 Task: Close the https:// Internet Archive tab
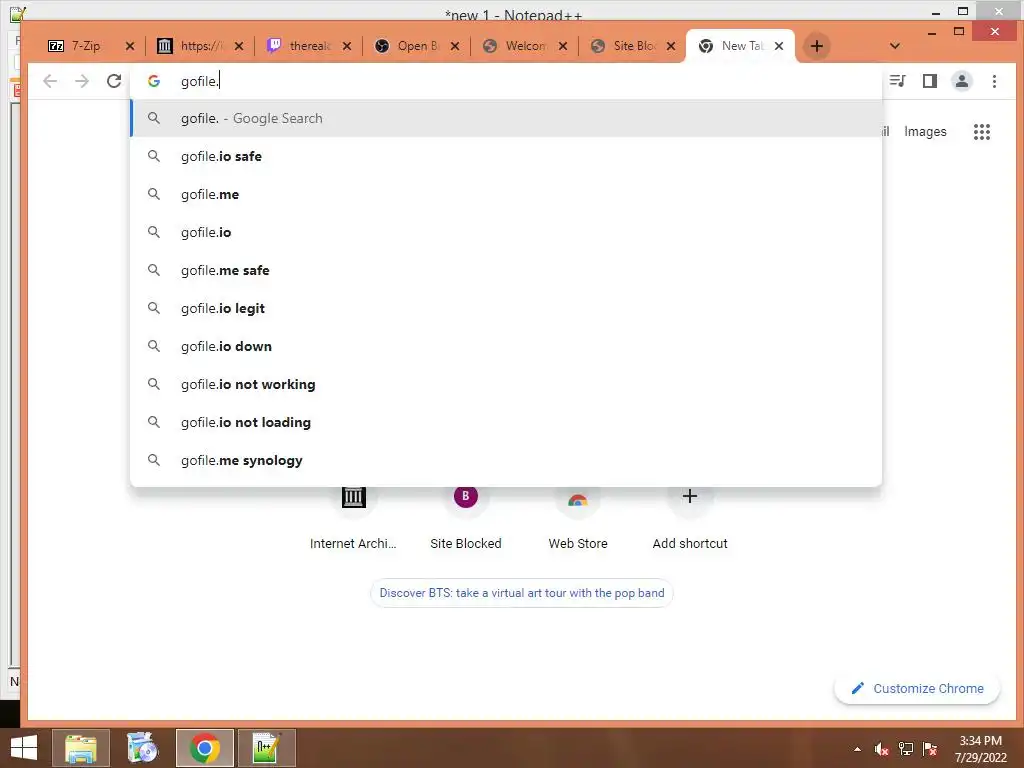click(239, 46)
